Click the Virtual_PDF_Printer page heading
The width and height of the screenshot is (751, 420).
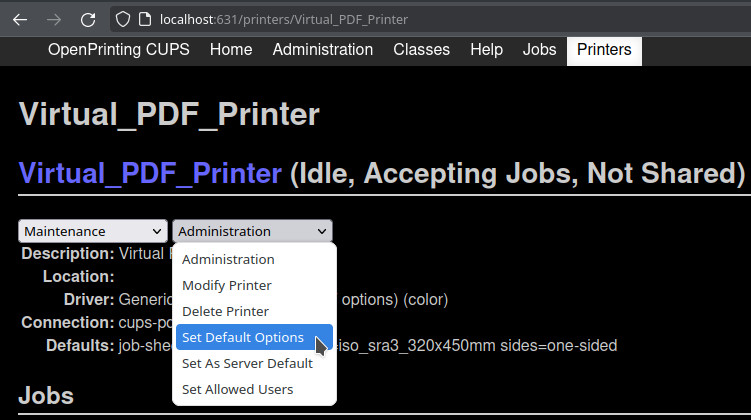169,114
